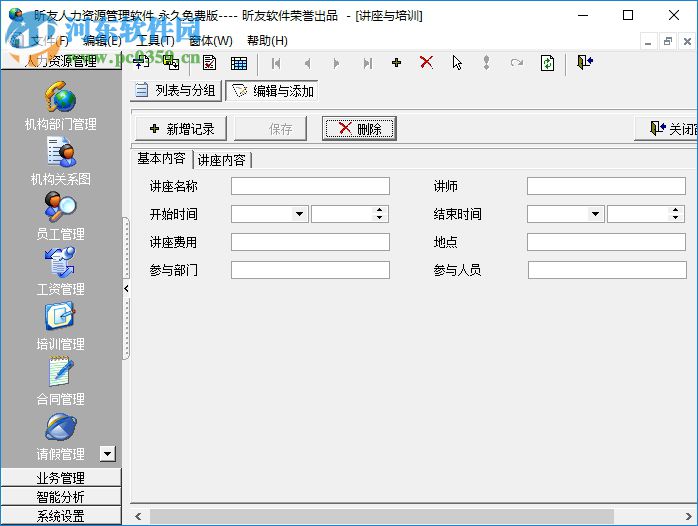Open 工资管理 in the sidebar

pyautogui.click(x=61, y=271)
